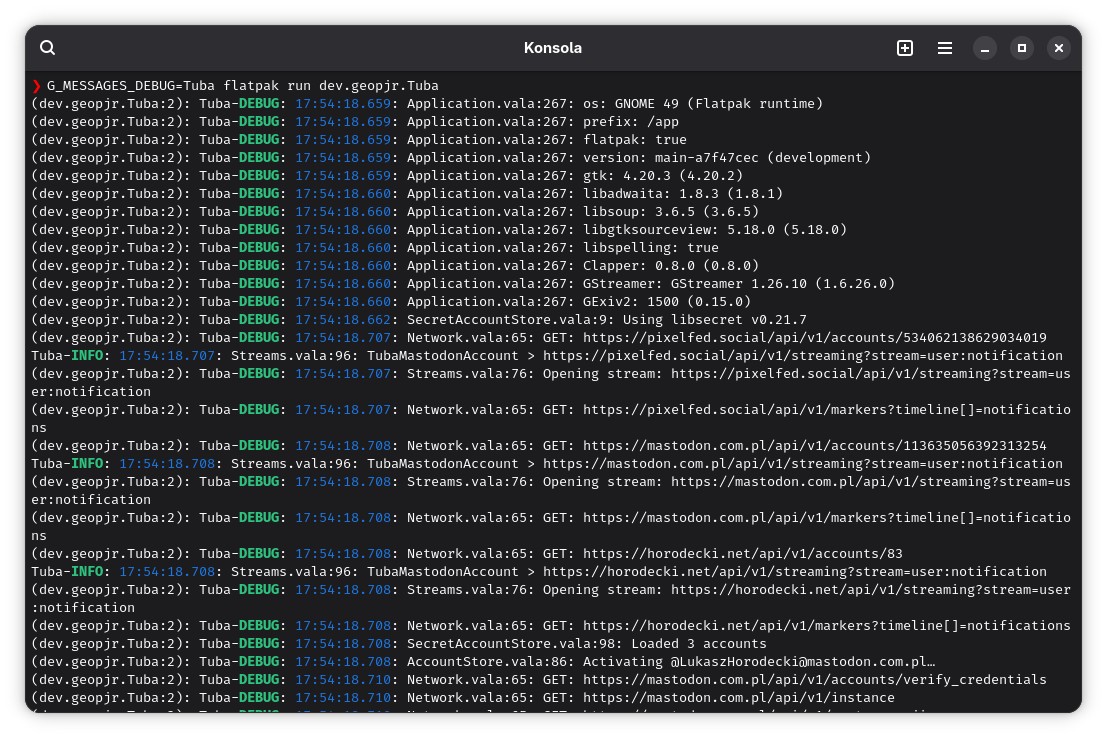Open the horodecki.net markers timeline URL

coord(826,626)
